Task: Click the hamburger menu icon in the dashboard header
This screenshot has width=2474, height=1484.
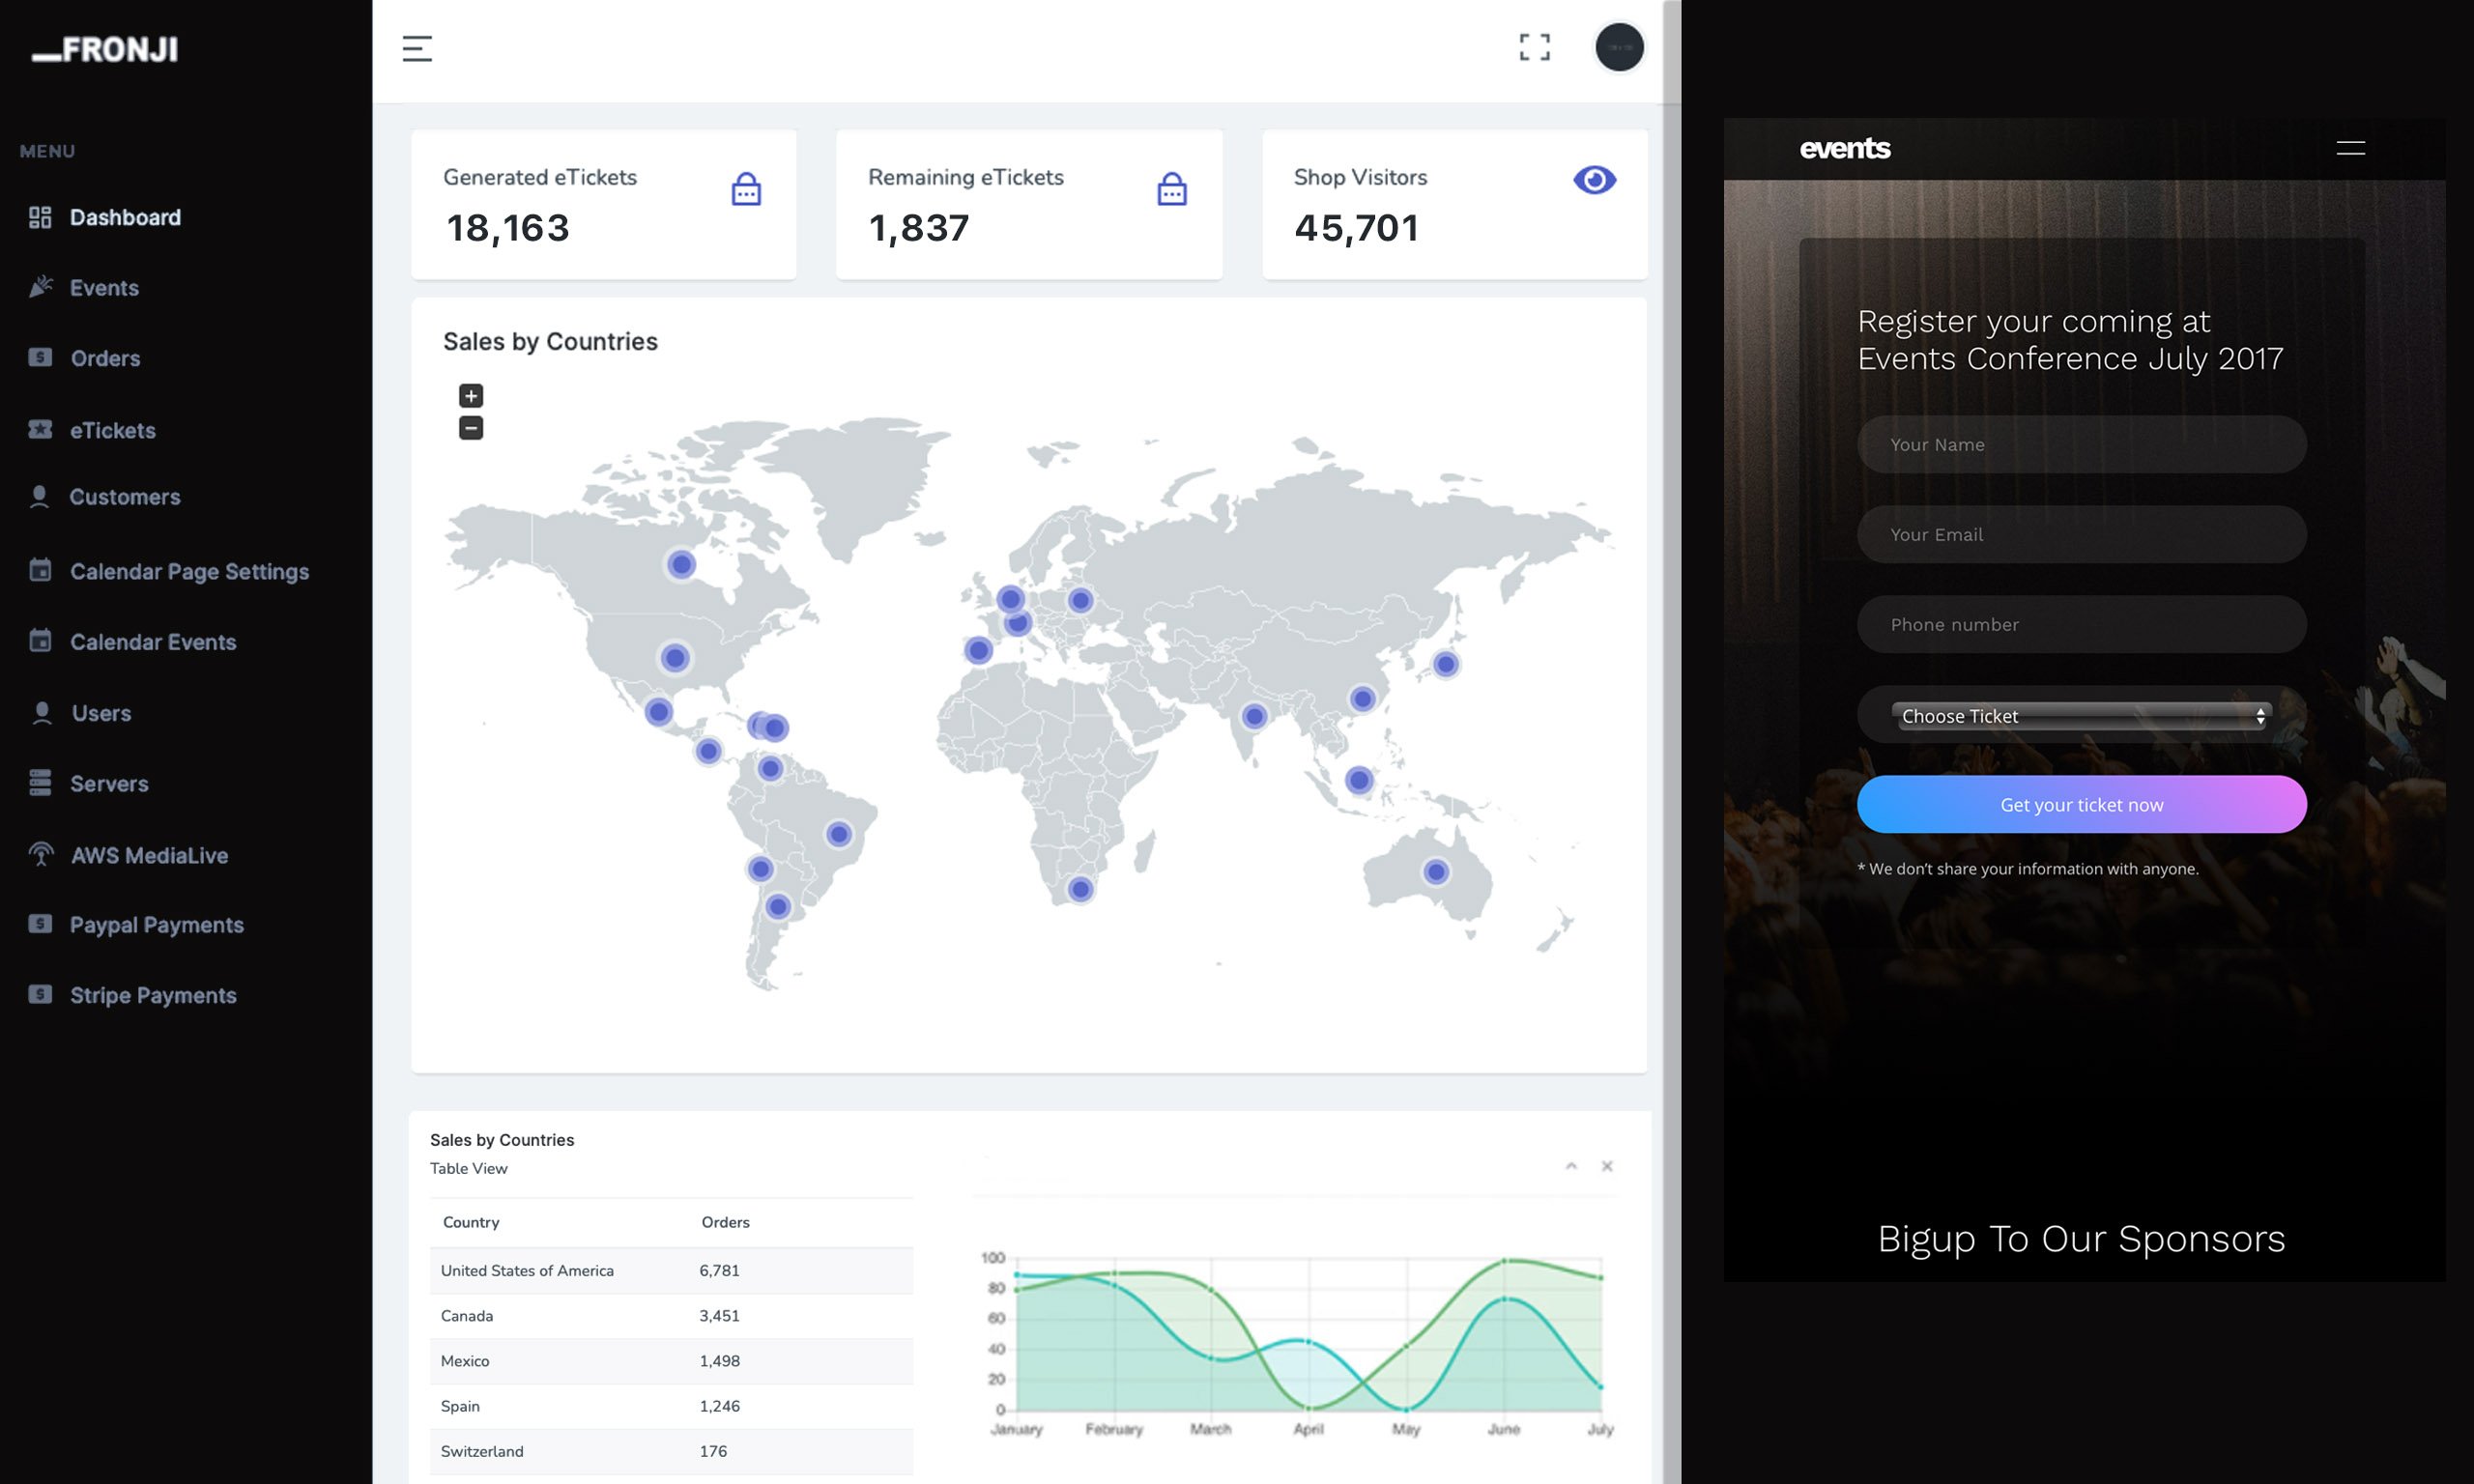Action: pos(417,48)
